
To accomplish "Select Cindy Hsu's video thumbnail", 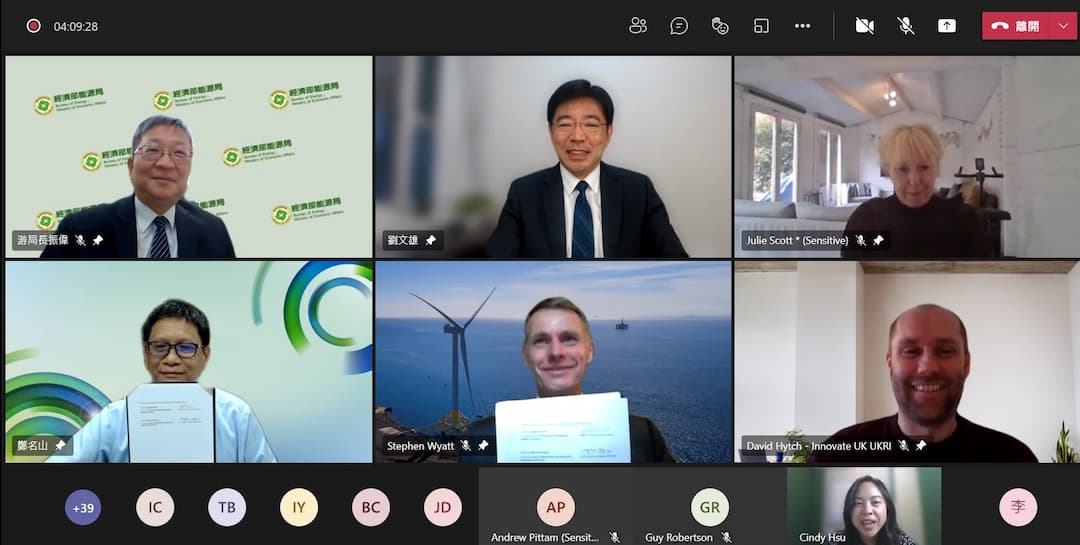I will tap(864, 504).
